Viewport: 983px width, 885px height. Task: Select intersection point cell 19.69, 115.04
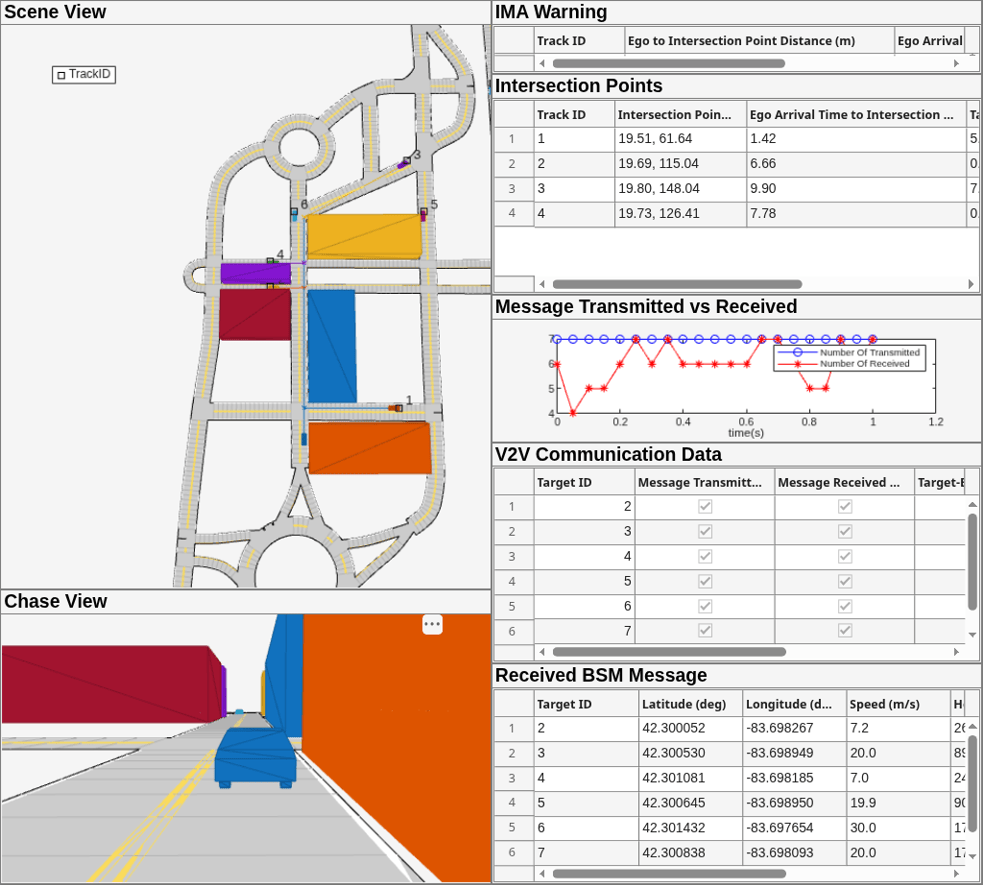click(680, 164)
